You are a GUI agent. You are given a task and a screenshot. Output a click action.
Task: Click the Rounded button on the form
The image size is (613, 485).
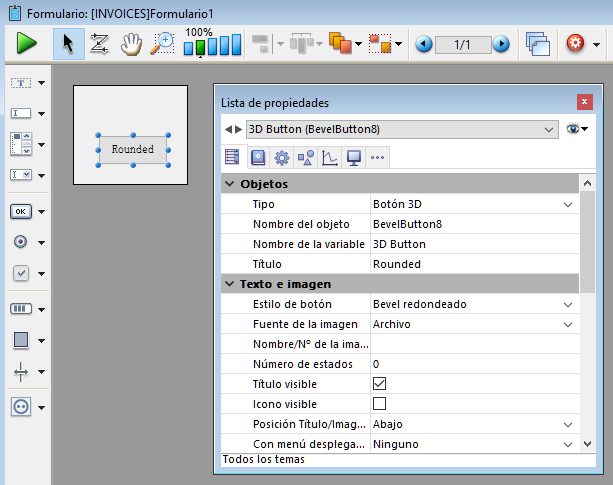click(132, 150)
